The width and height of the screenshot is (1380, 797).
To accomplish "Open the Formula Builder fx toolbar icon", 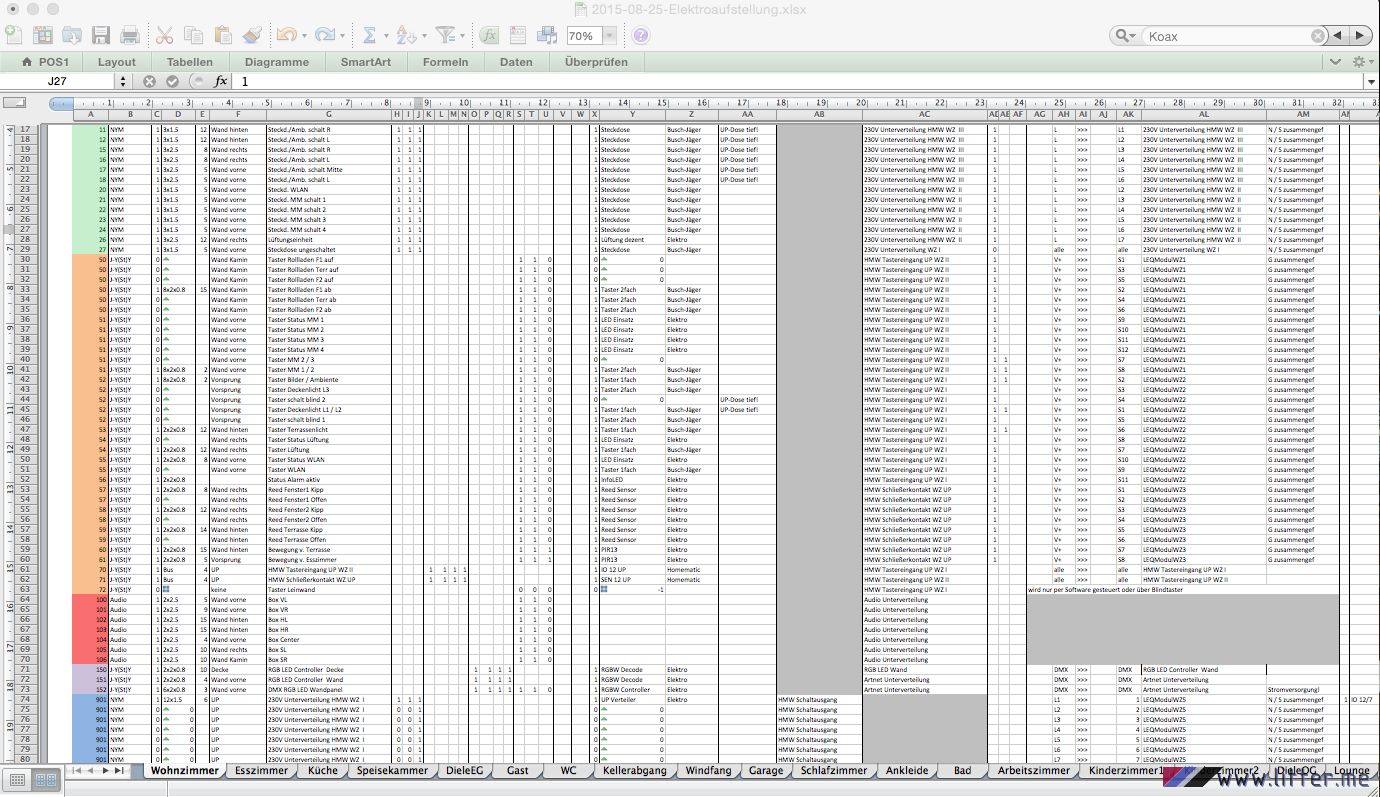I will point(490,35).
